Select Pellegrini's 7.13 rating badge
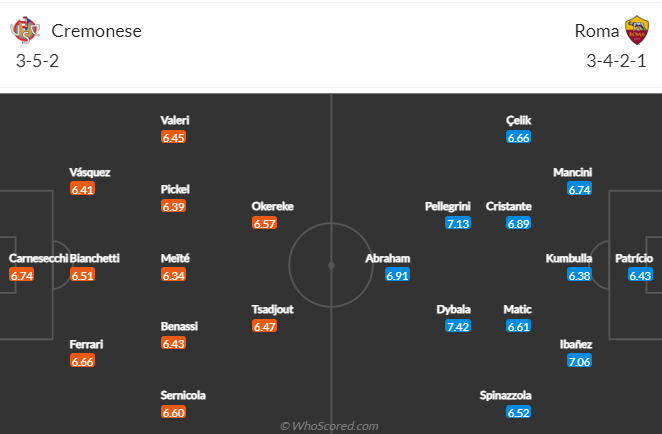662x434 pixels. (x=458, y=223)
